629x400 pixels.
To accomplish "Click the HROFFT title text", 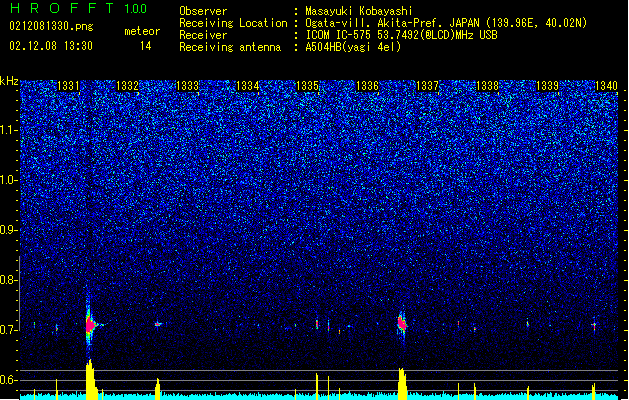I will click(62, 8).
